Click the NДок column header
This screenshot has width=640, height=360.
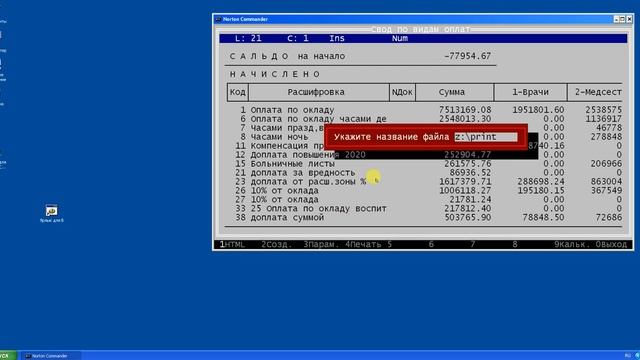click(402, 92)
